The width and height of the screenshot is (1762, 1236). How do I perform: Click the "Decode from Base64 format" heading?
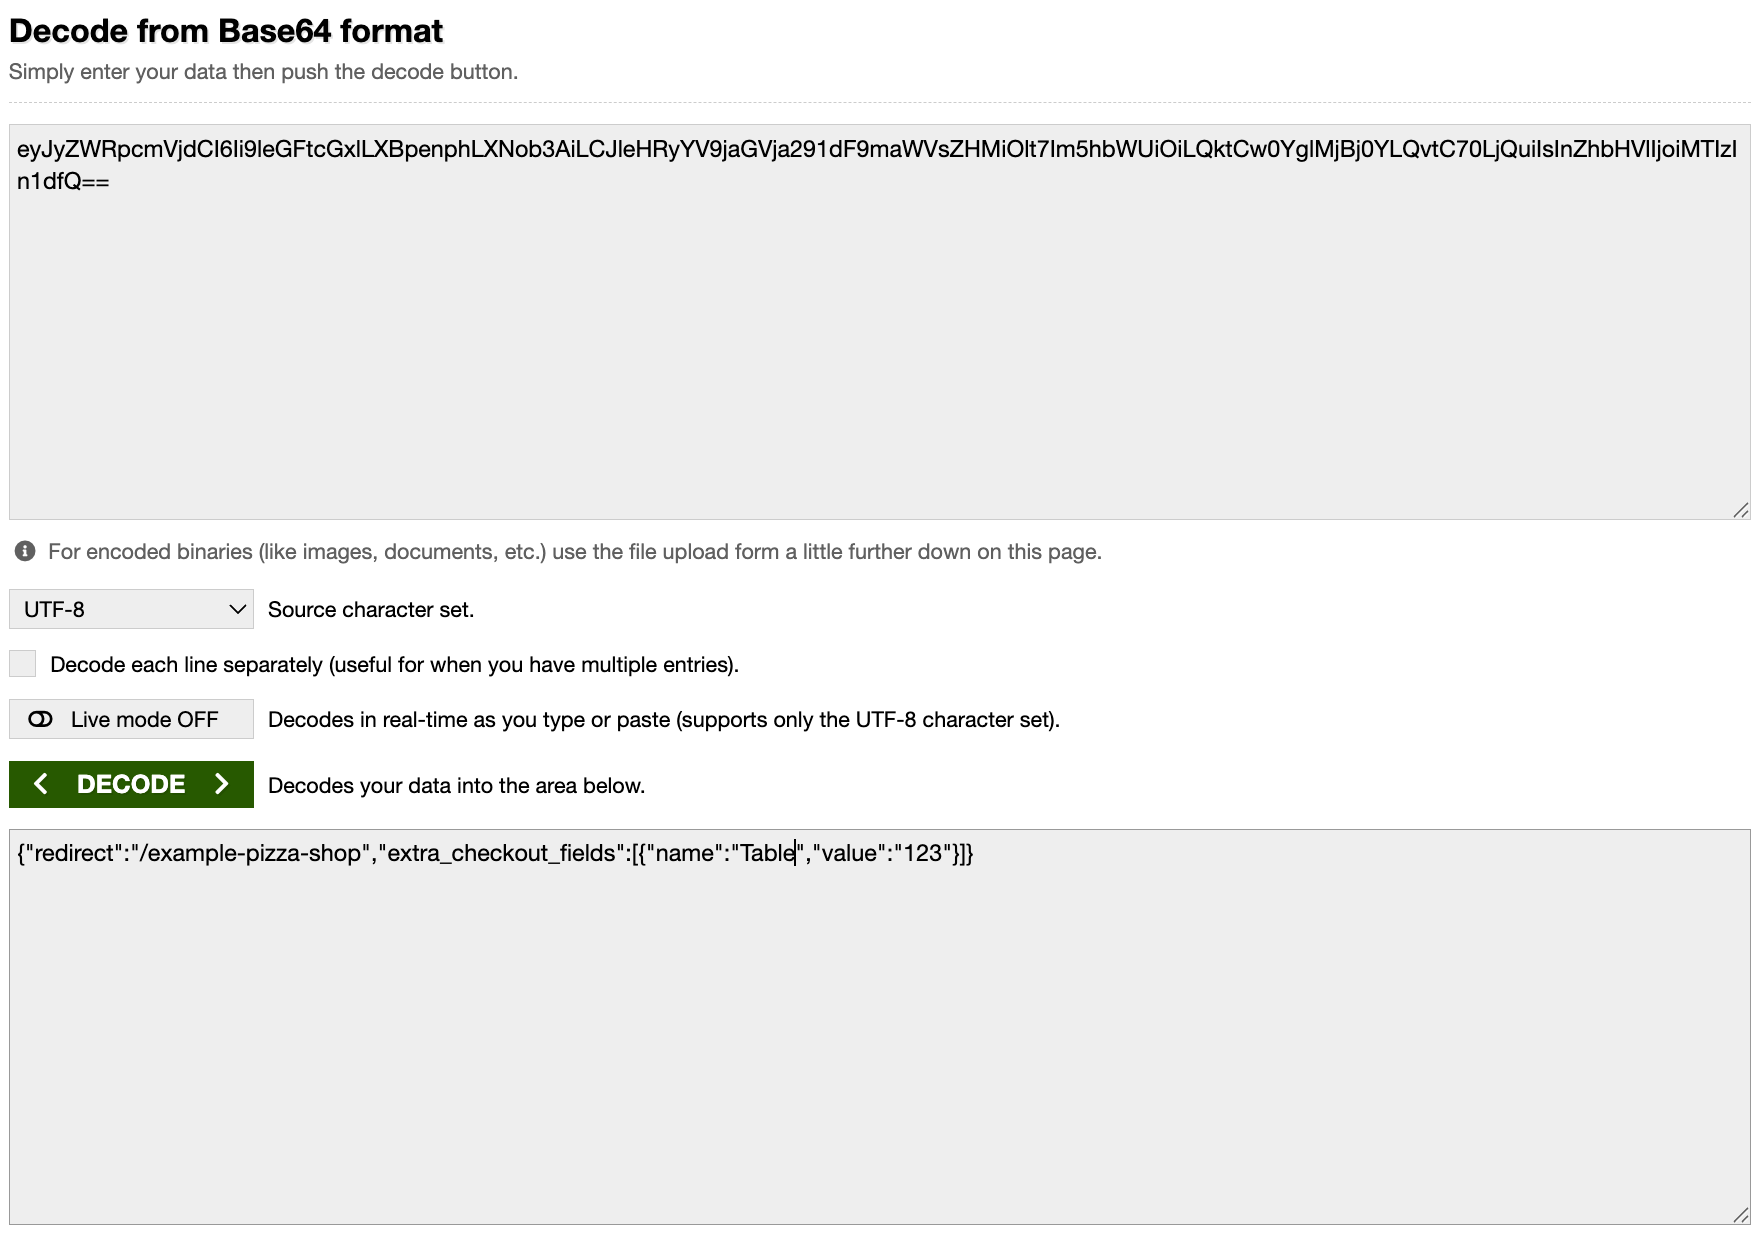pyautogui.click(x=226, y=31)
